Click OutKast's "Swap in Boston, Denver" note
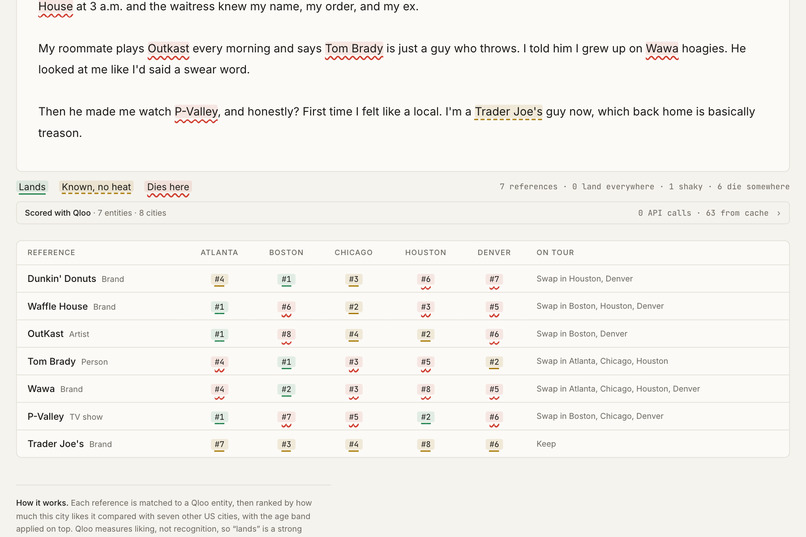 pyautogui.click(x=582, y=334)
